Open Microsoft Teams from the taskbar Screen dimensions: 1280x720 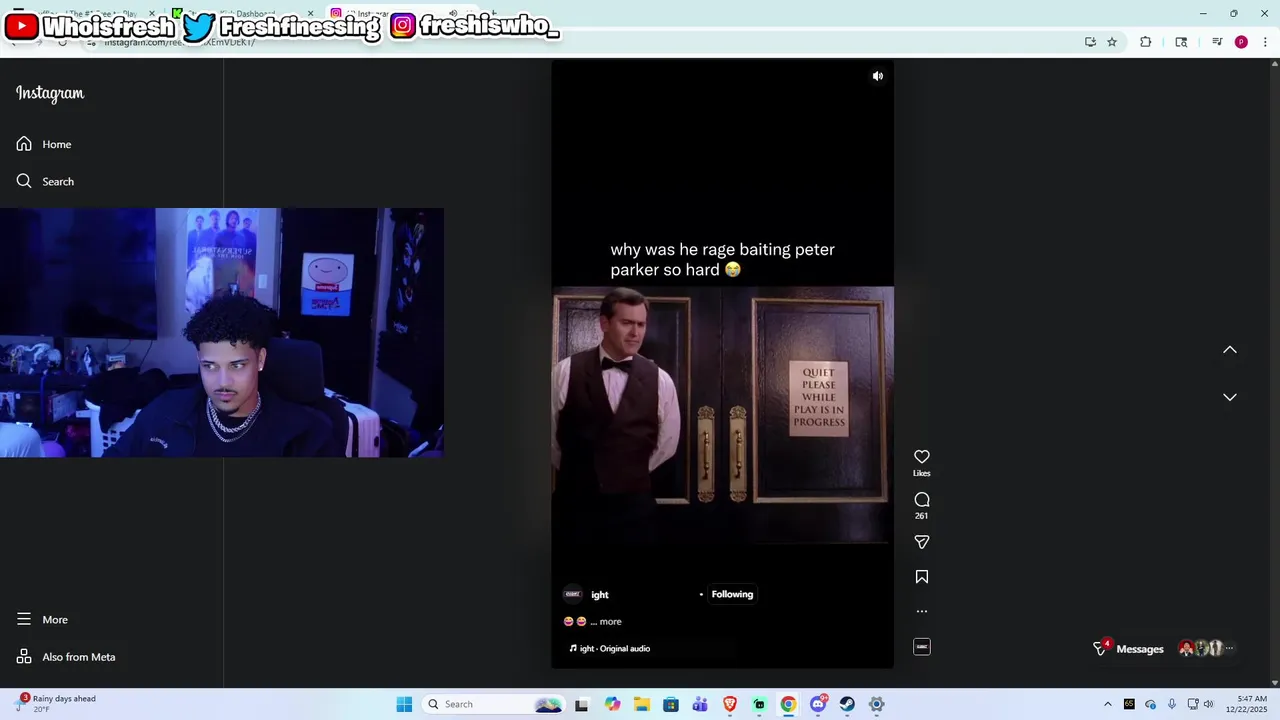tap(700, 704)
